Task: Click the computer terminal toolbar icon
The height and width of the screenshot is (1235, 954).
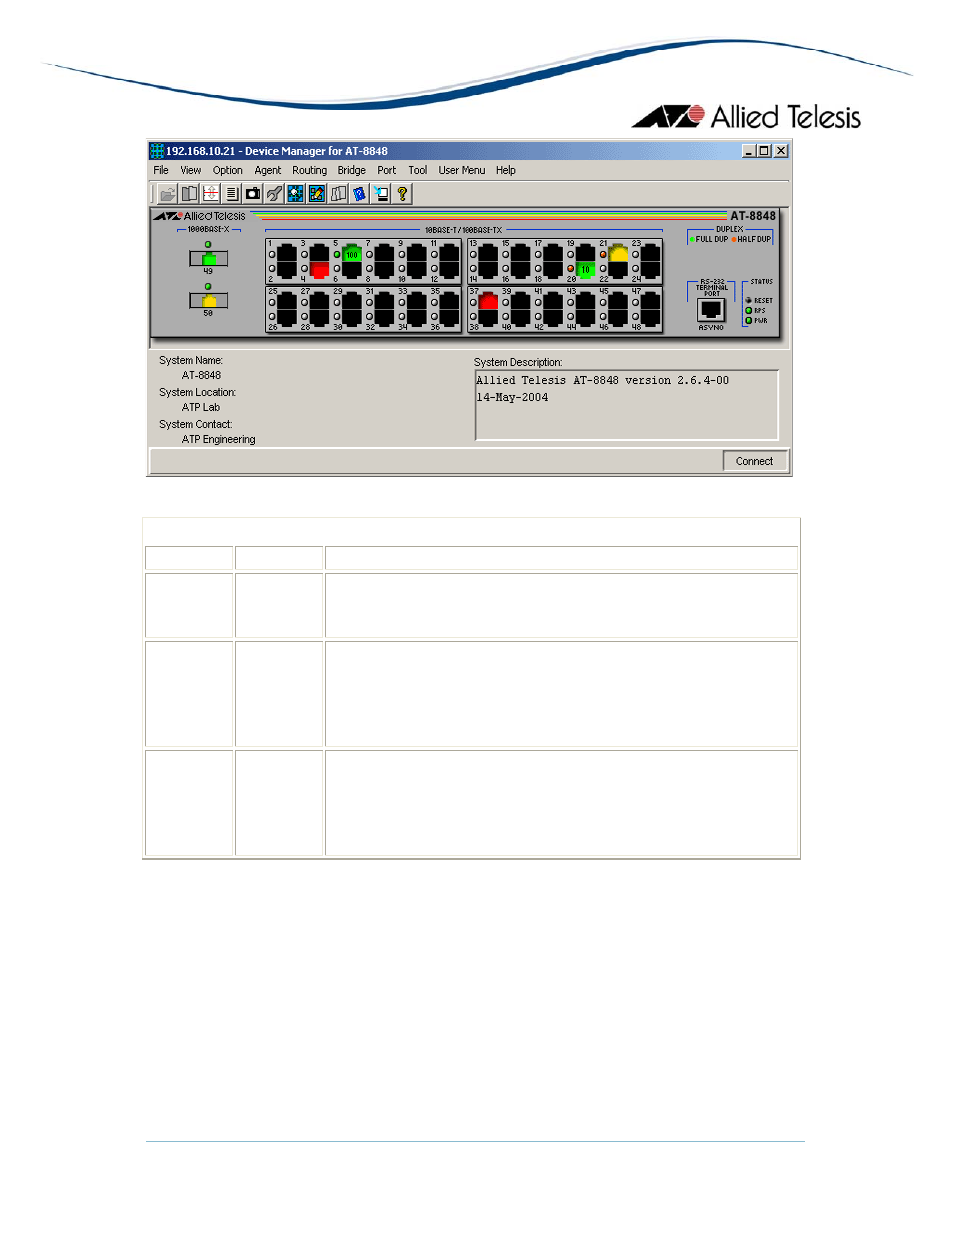Action: tap(381, 194)
